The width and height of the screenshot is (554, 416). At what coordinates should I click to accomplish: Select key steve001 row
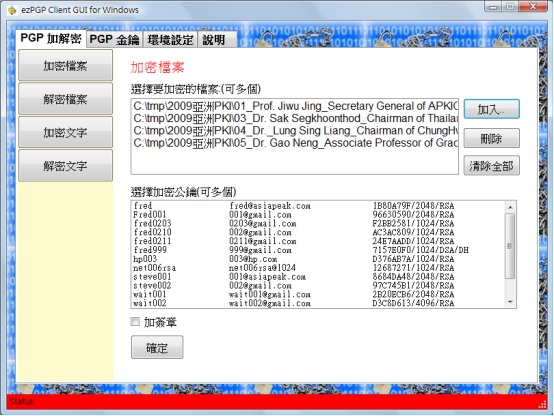tap(318, 276)
